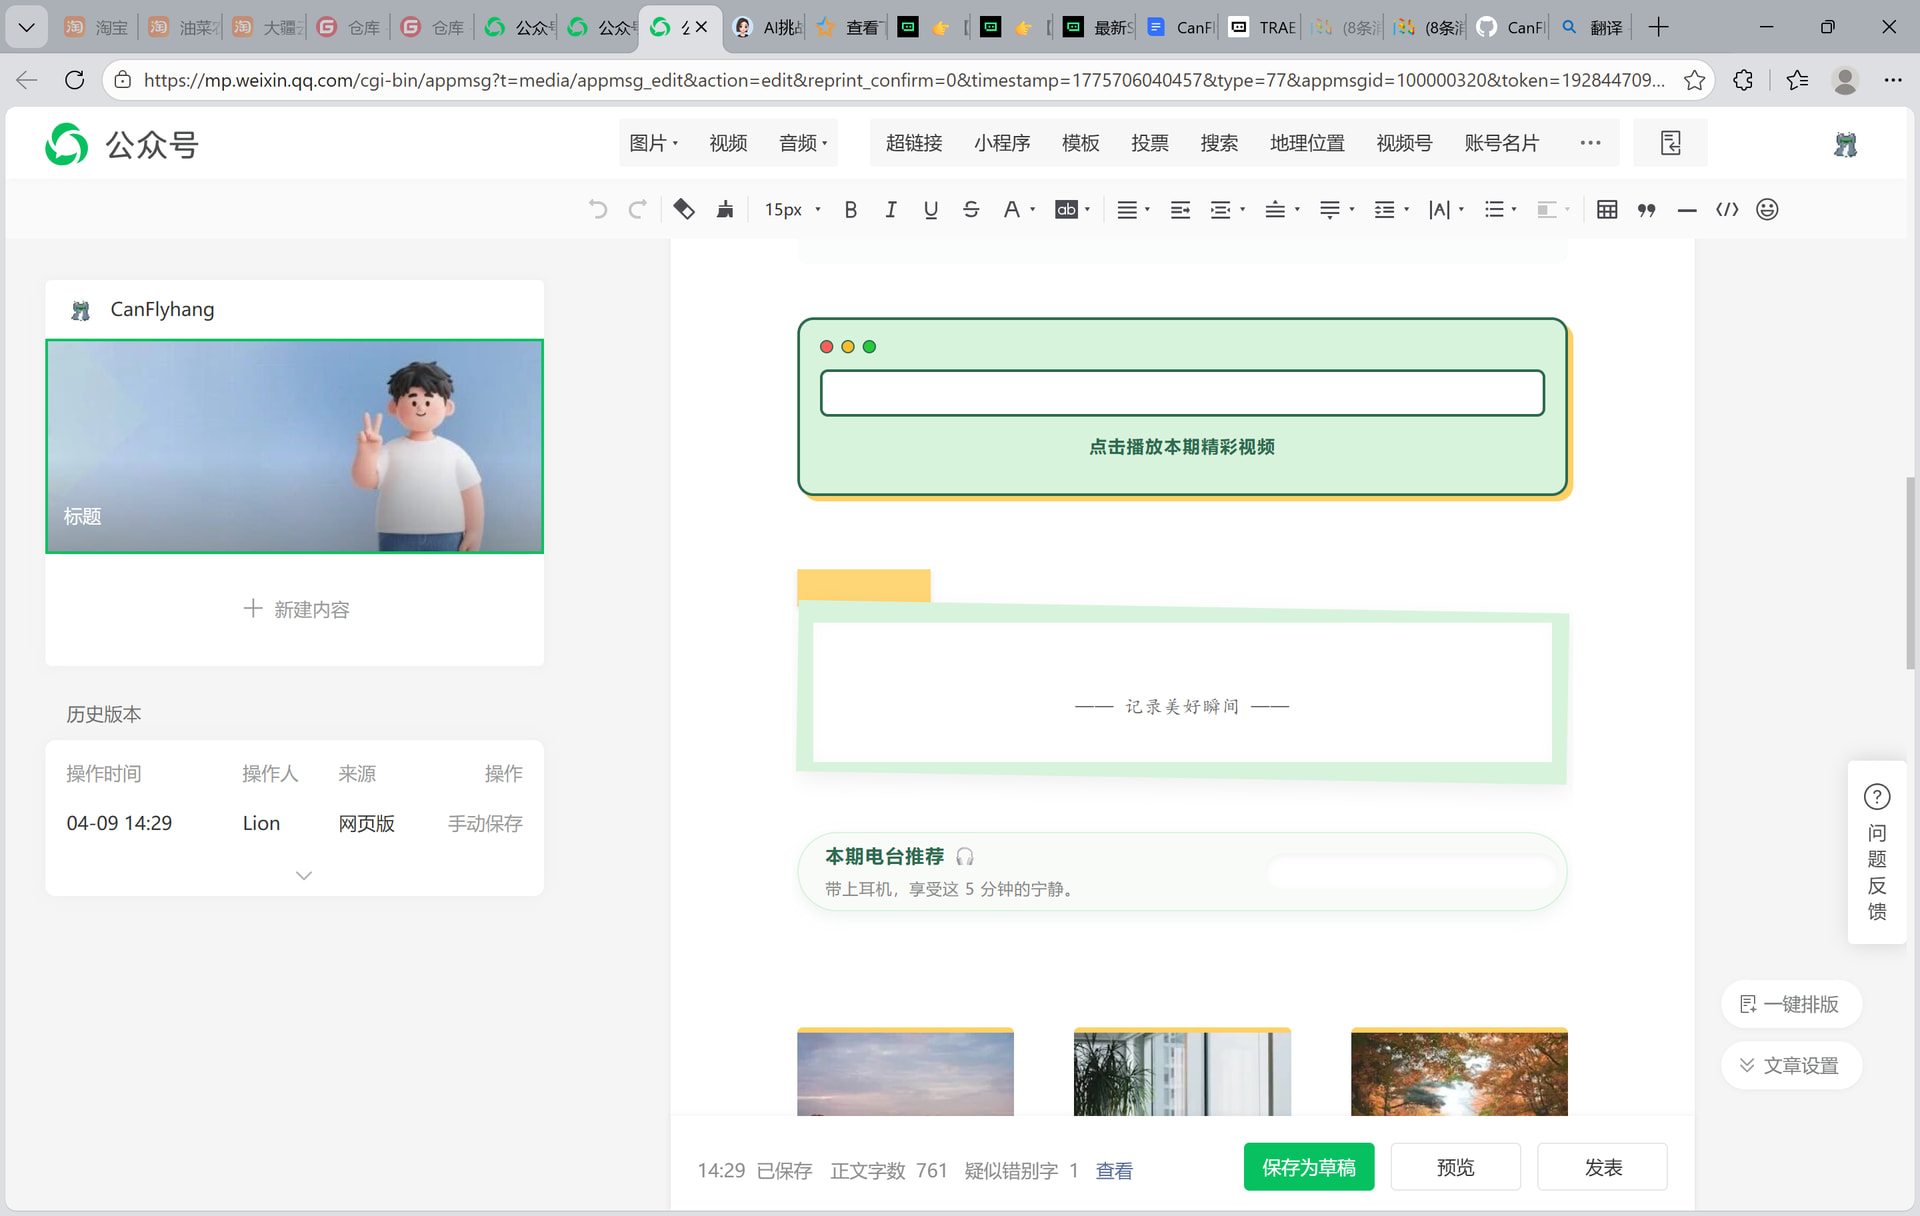Open the 图片 image dropdown menu

[x=653, y=143]
